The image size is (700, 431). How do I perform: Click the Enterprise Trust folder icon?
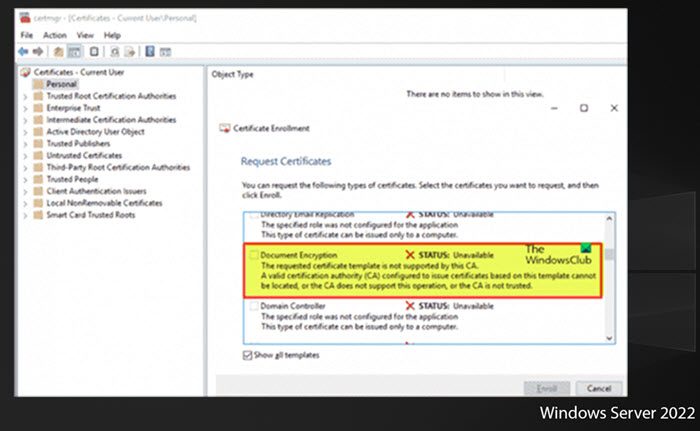pos(38,108)
